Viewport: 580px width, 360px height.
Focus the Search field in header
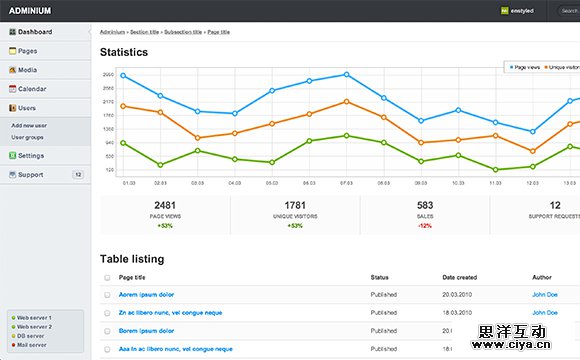[570, 11]
